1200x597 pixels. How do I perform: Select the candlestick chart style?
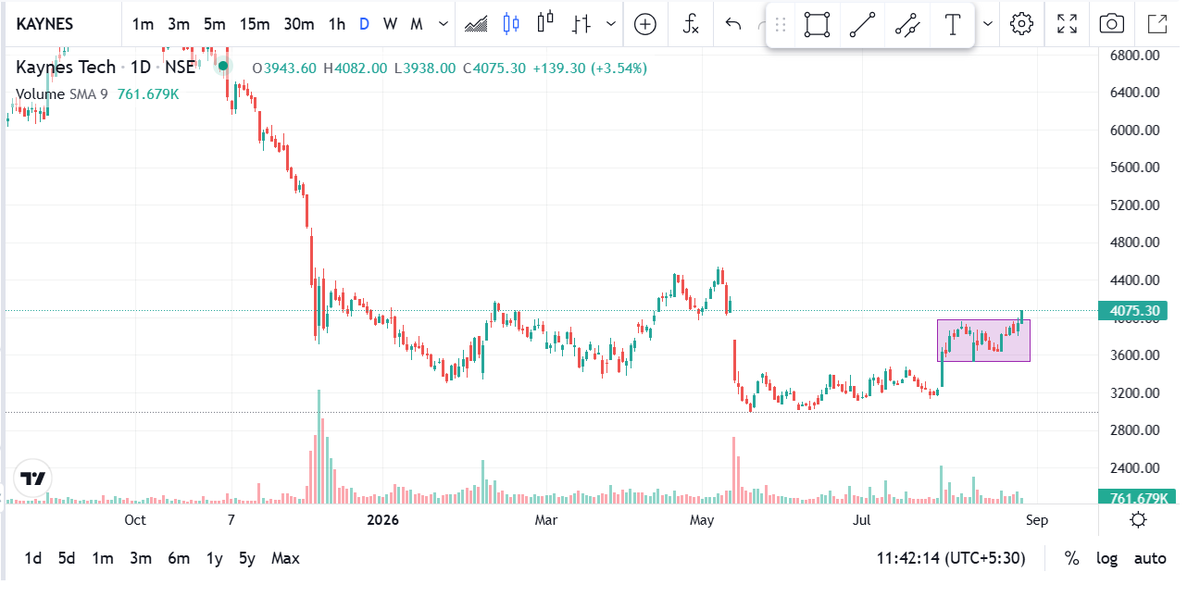tap(511, 24)
